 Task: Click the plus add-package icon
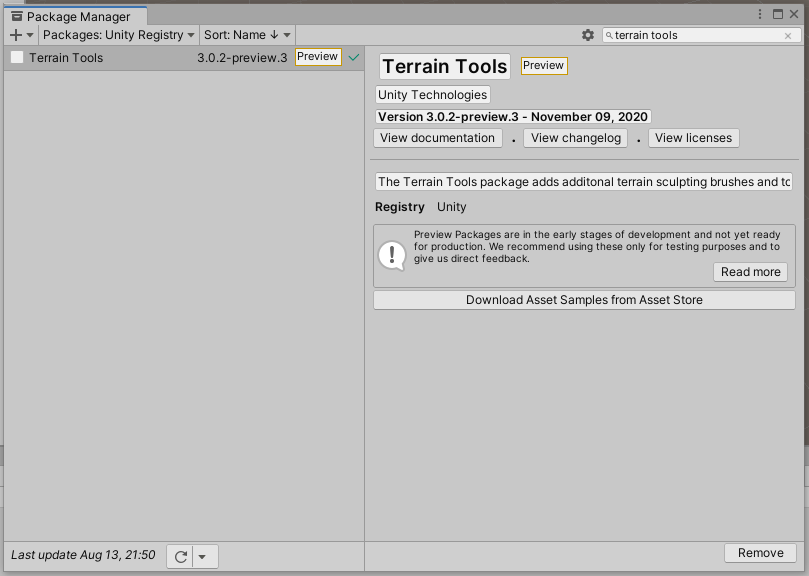[x=16, y=35]
